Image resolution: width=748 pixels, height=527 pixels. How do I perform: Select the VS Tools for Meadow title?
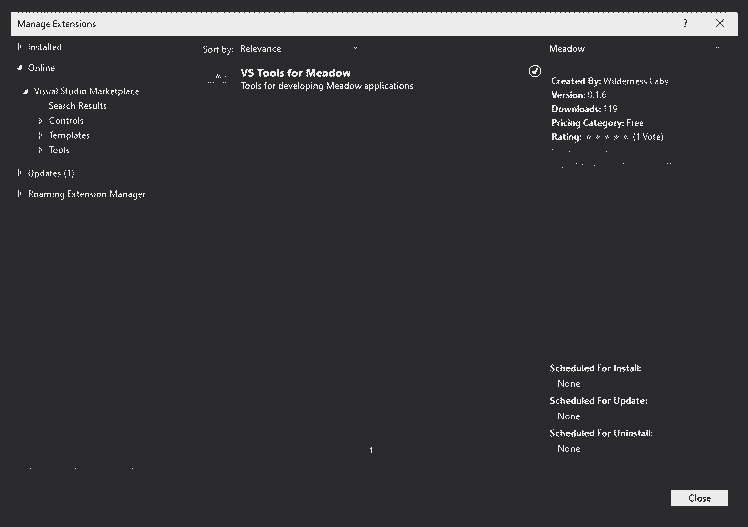(x=295, y=73)
